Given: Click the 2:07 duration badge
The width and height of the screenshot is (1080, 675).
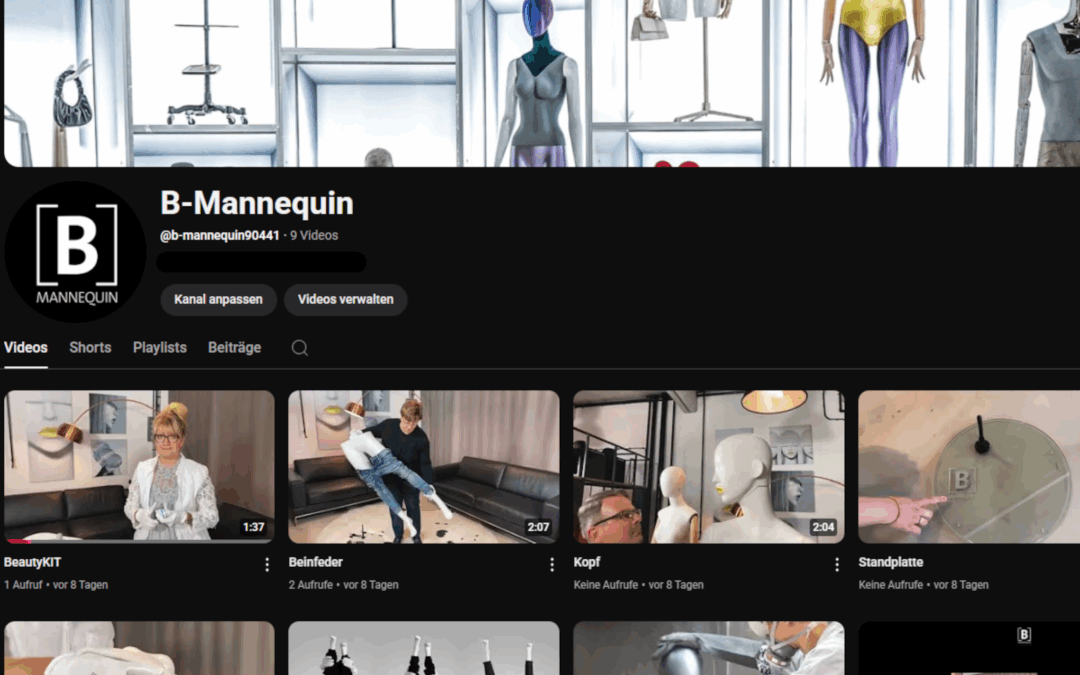Looking at the screenshot, I should [x=538, y=527].
